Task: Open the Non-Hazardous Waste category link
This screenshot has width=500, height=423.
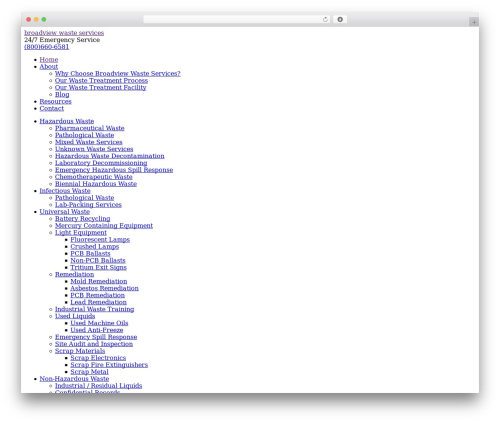Action: click(74, 379)
